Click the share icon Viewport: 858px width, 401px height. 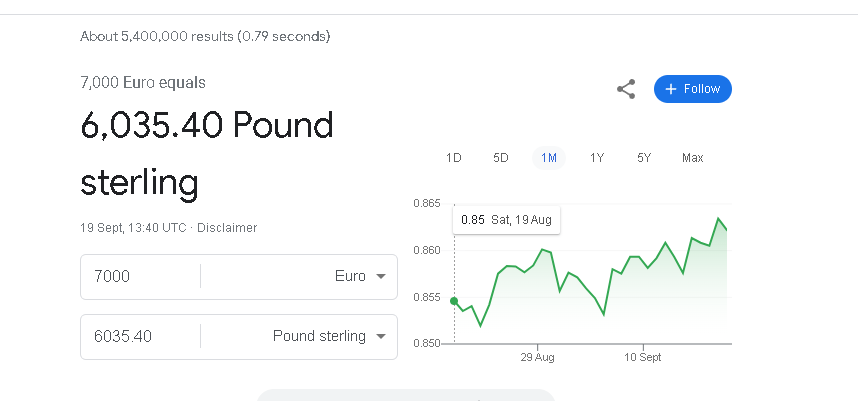tap(626, 89)
